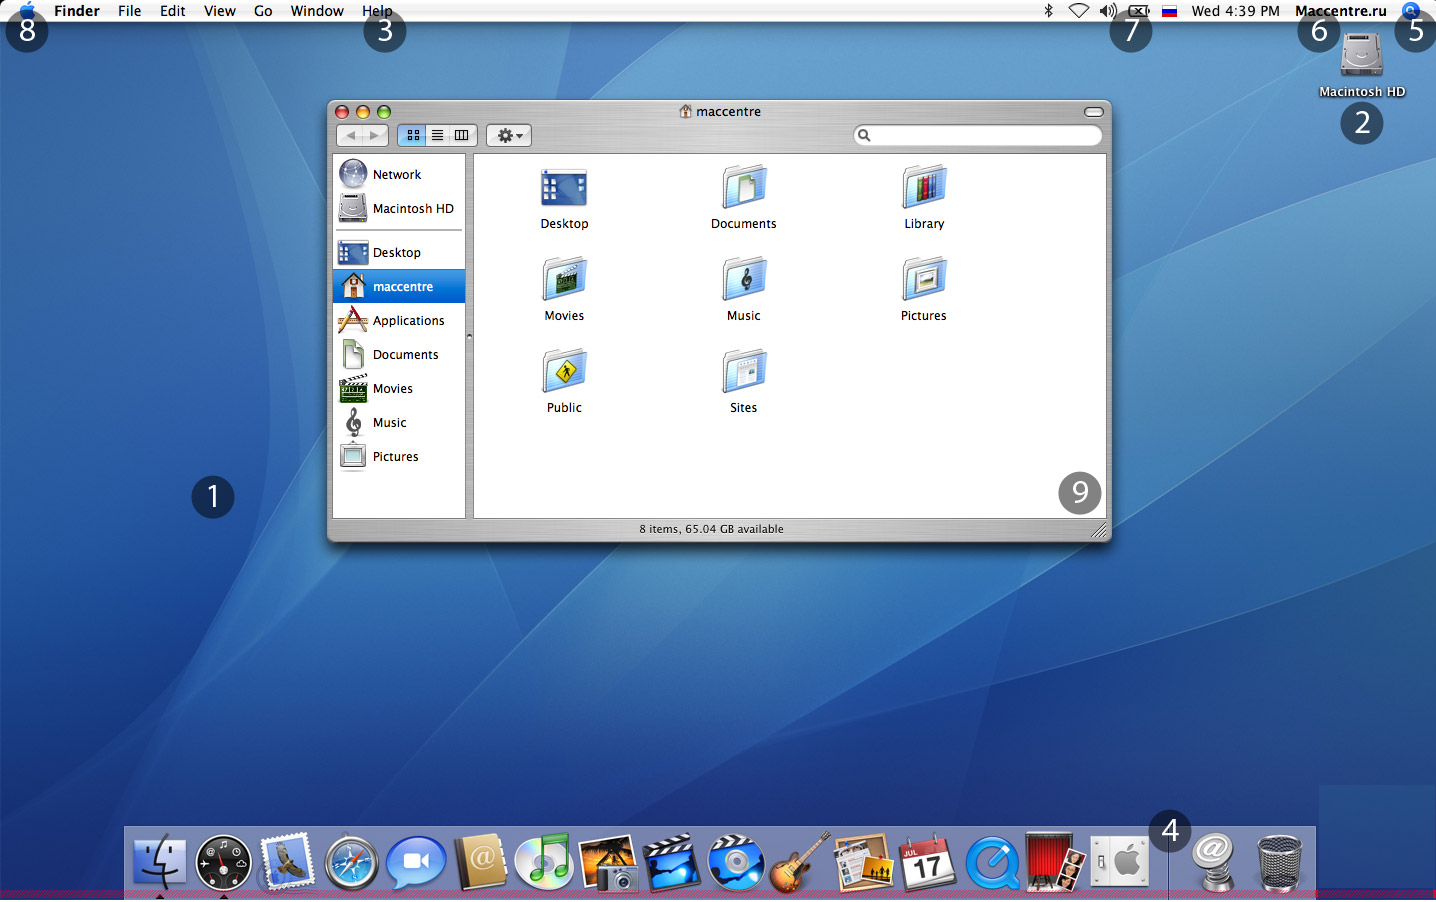The image size is (1436, 902).
Task: Open the Finder menu
Action: tap(77, 11)
